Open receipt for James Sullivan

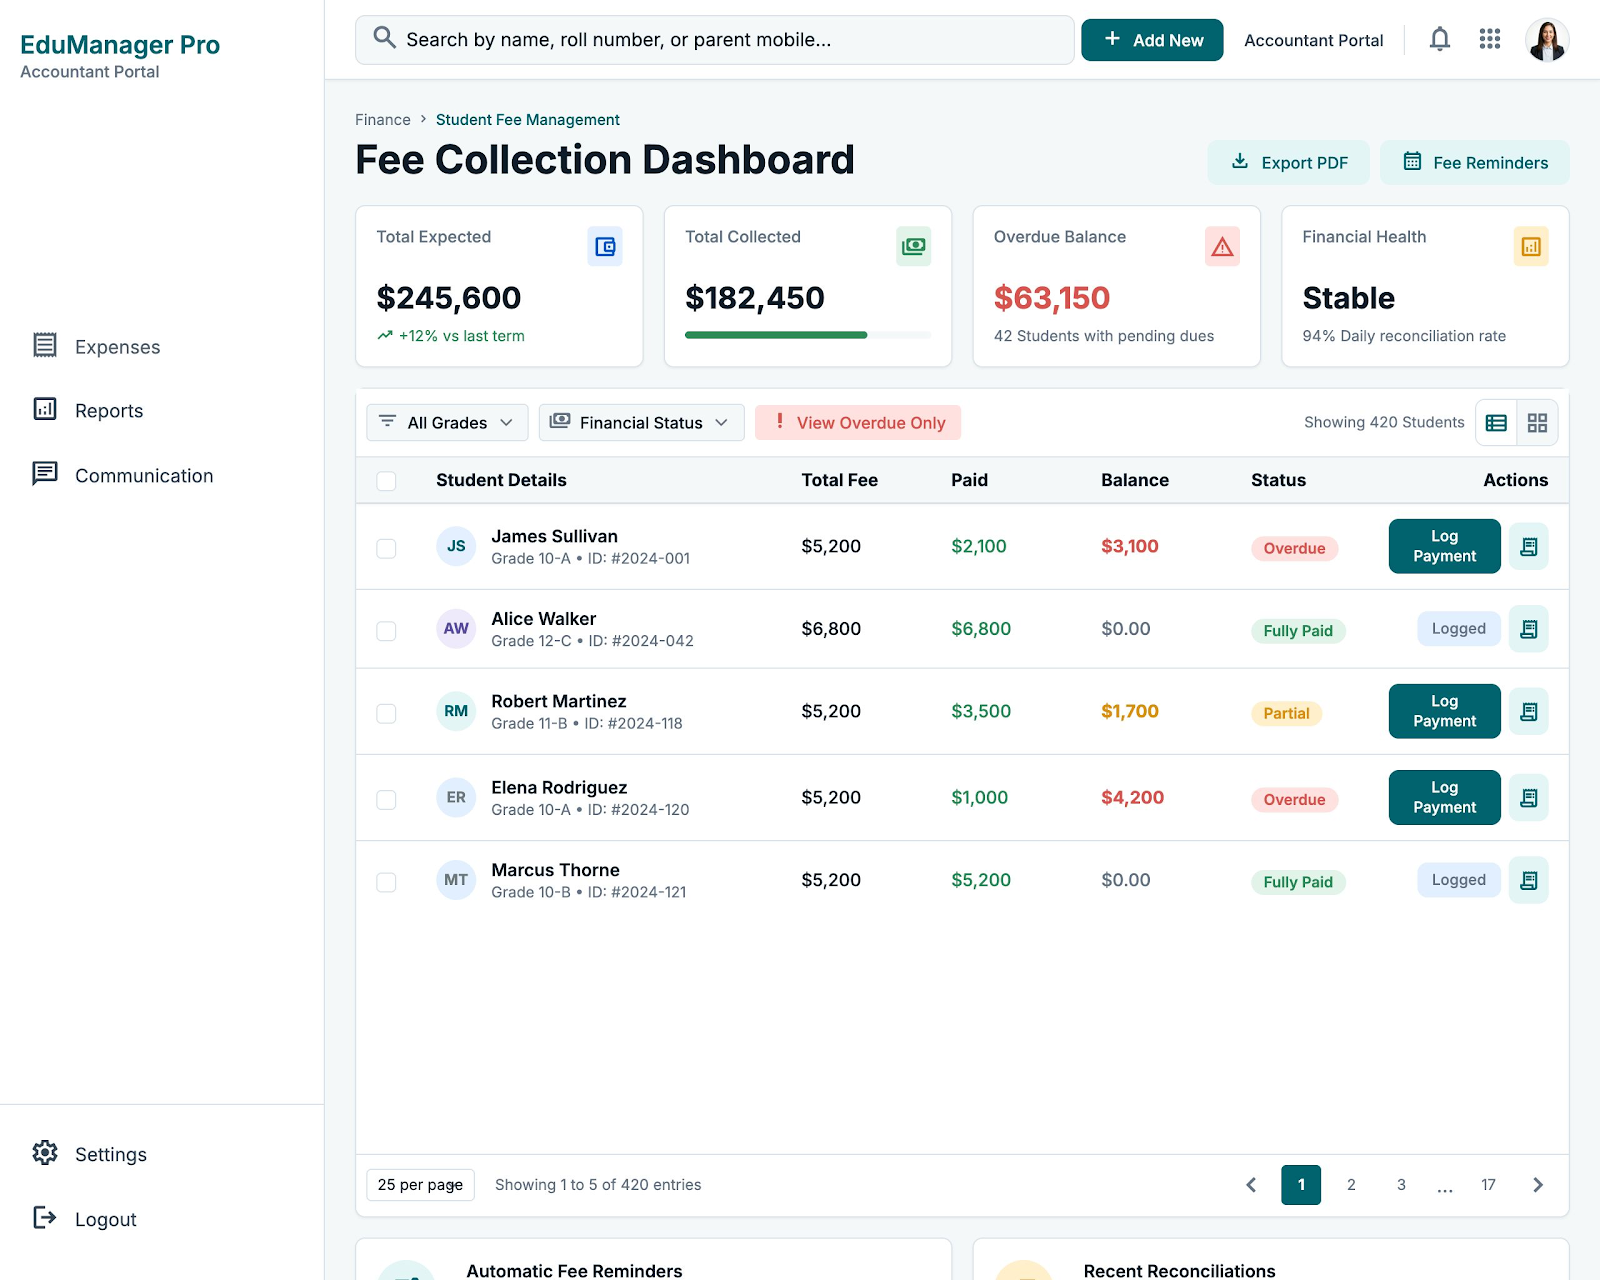[1528, 546]
